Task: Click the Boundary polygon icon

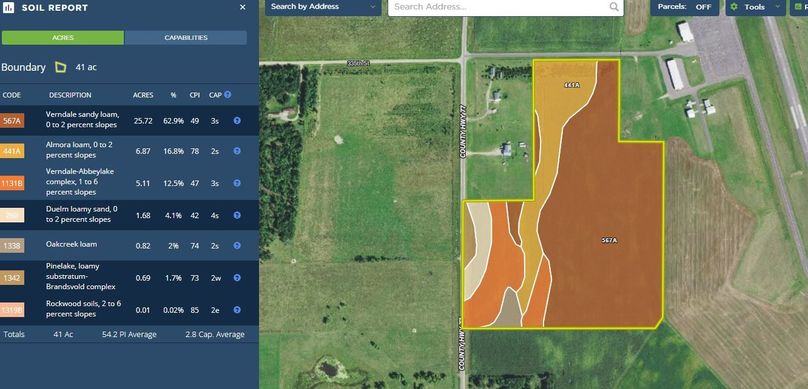Action: (x=61, y=67)
